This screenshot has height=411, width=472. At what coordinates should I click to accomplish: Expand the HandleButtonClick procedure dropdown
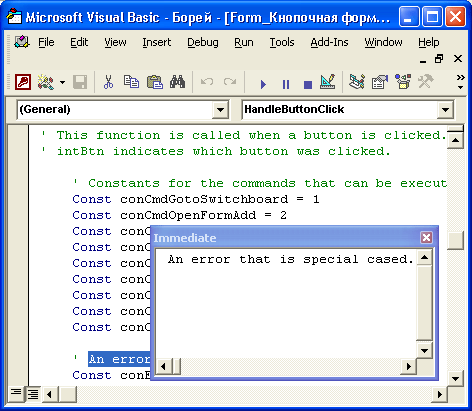pyautogui.click(x=445, y=110)
